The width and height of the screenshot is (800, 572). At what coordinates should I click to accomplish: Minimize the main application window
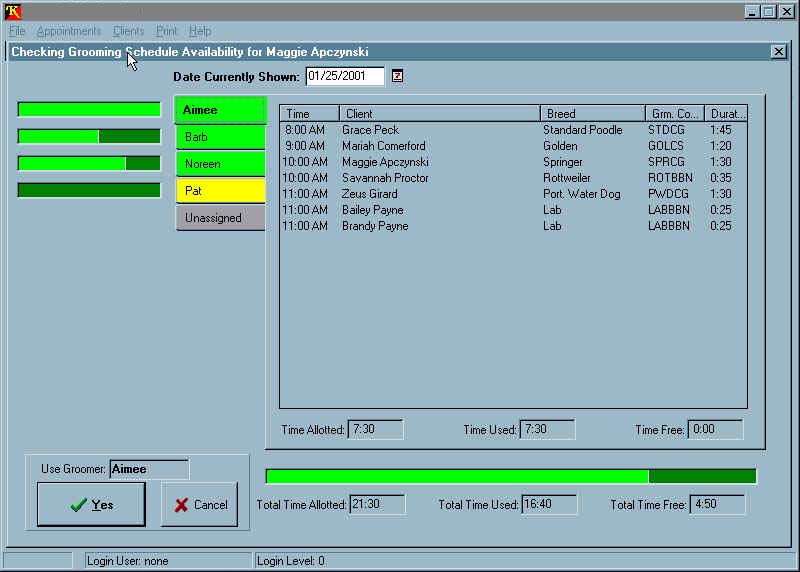752,11
